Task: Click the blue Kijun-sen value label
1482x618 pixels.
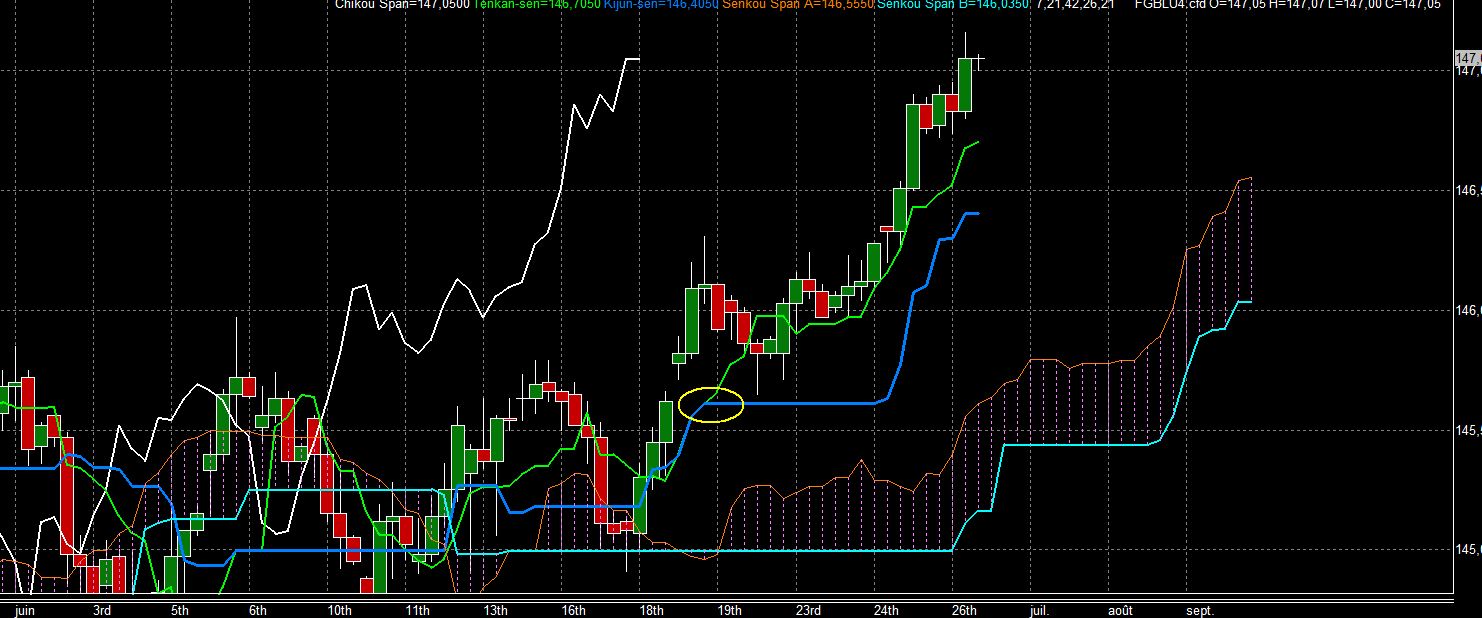Action: [x=661, y=5]
